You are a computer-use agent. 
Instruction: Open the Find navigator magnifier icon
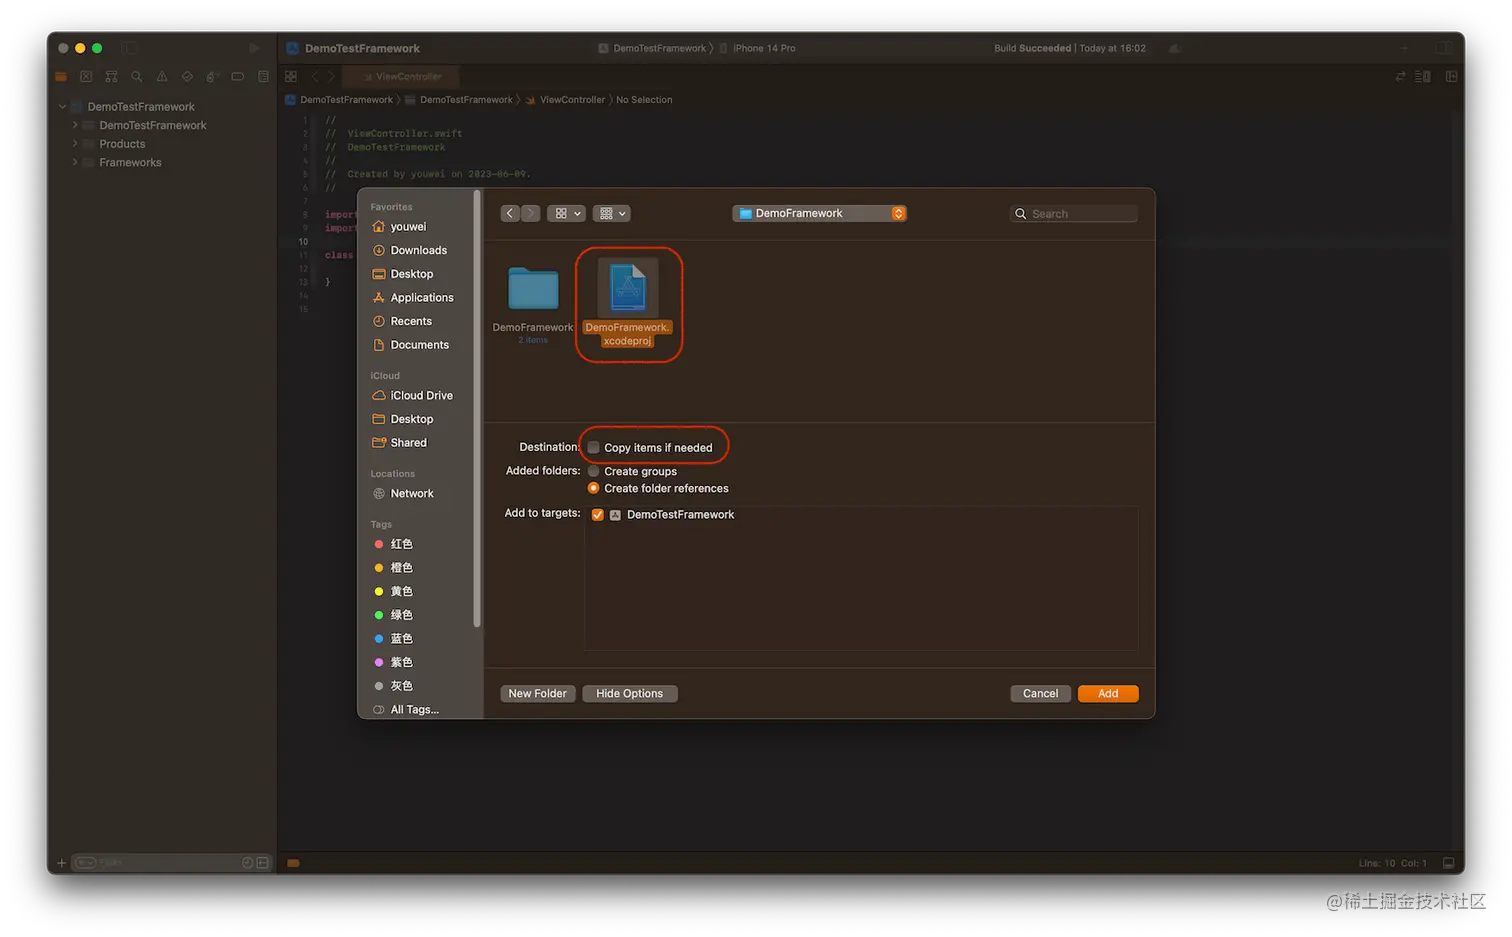point(137,76)
